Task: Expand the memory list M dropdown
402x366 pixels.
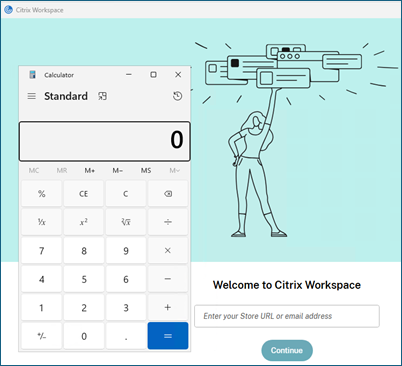Action: [x=174, y=171]
